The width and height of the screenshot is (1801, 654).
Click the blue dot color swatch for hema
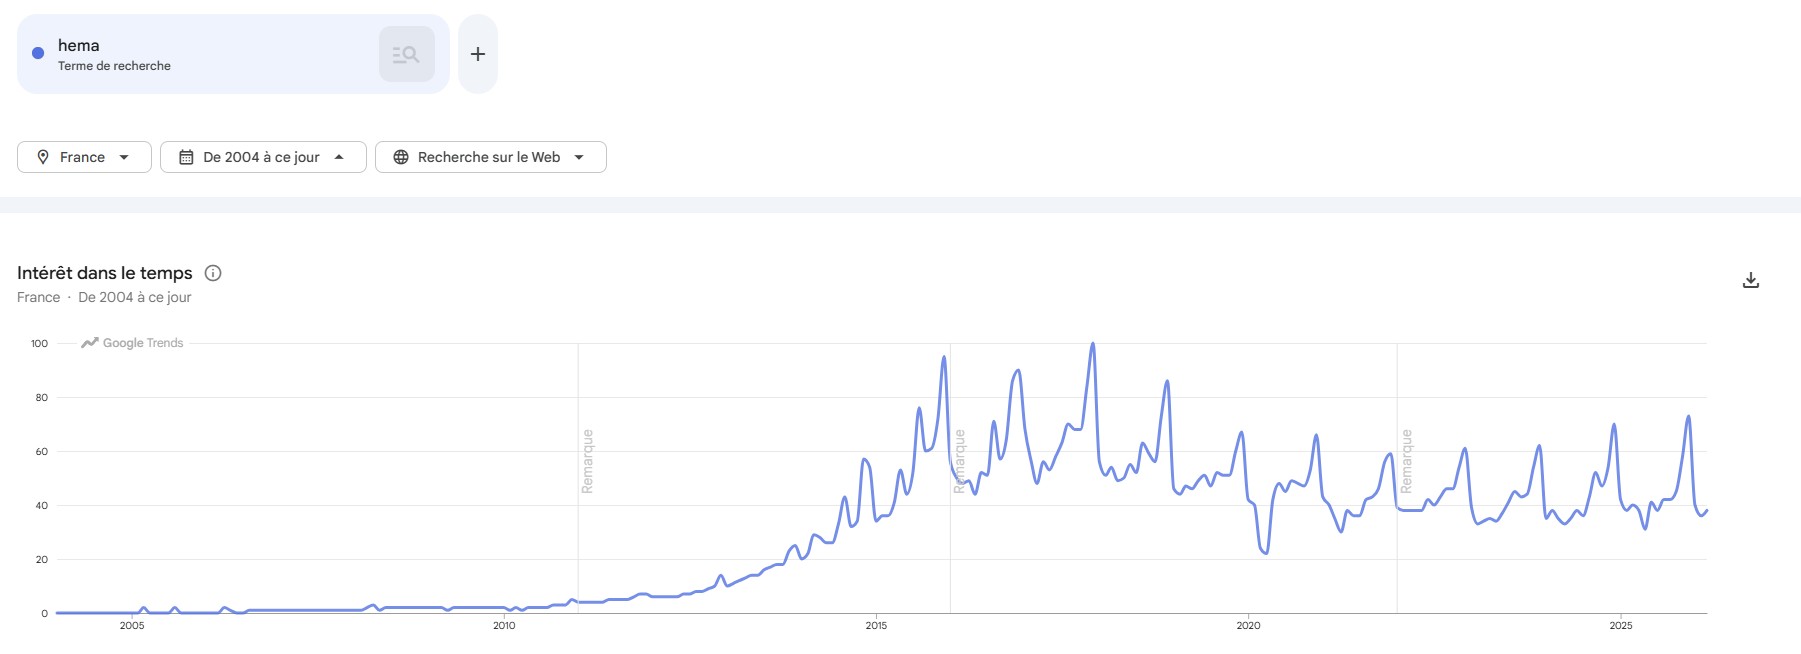click(x=38, y=53)
